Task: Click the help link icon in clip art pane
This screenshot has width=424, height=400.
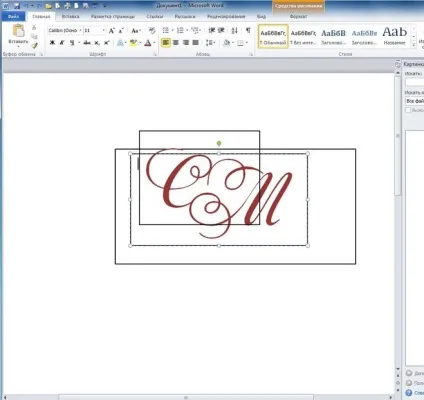Action: tap(409, 393)
